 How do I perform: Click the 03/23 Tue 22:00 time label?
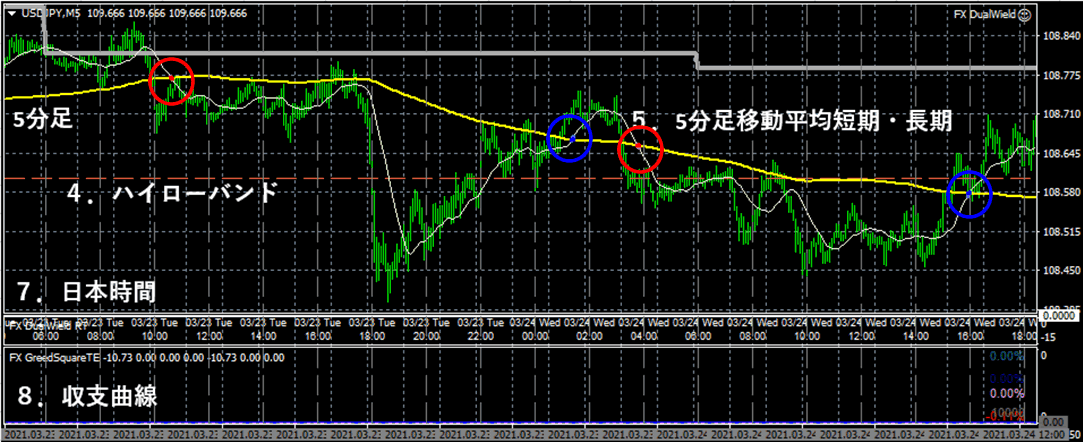480,329
